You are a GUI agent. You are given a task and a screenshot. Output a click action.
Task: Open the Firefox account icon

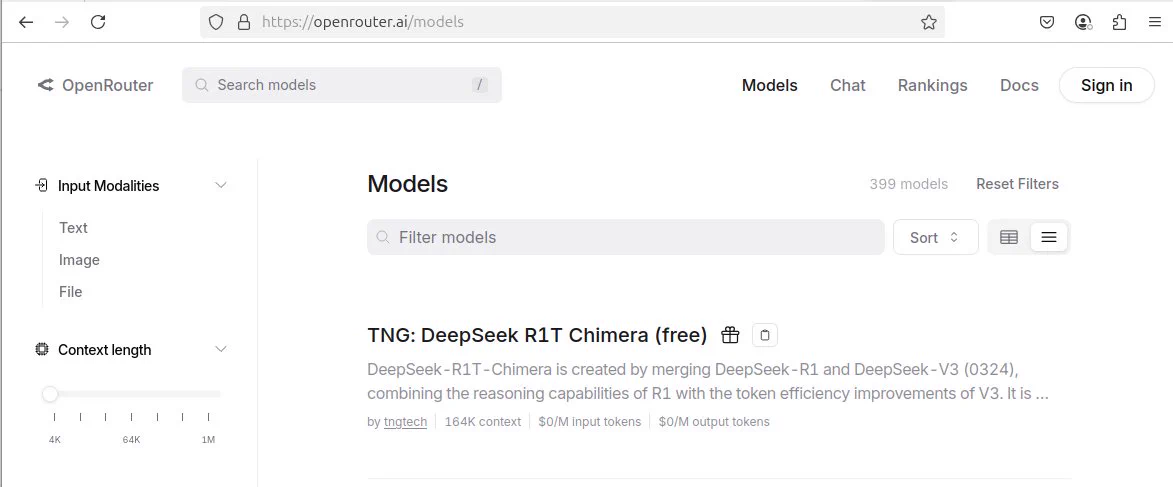pos(1083,22)
